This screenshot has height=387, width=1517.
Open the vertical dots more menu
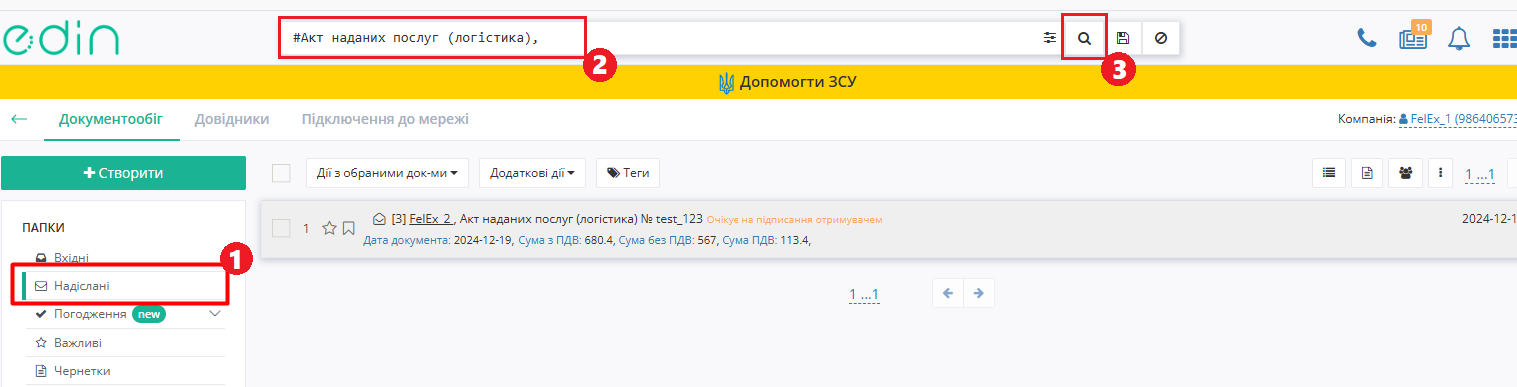pos(1439,173)
